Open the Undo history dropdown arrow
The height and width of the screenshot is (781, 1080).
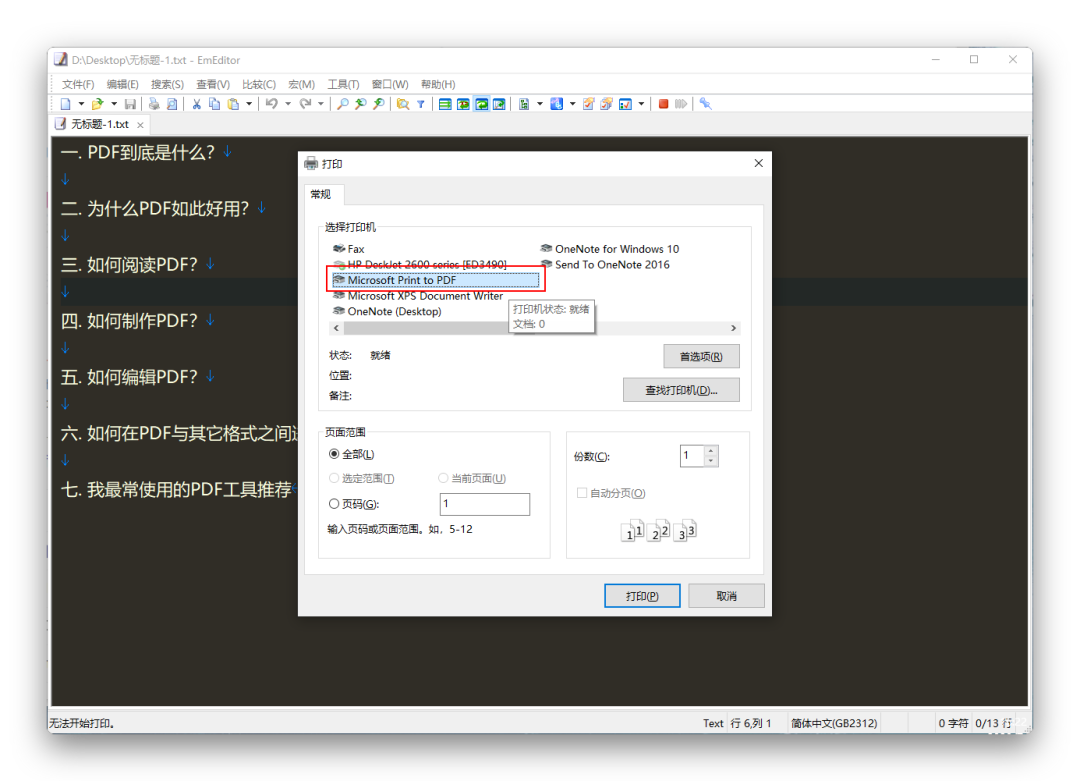288,104
